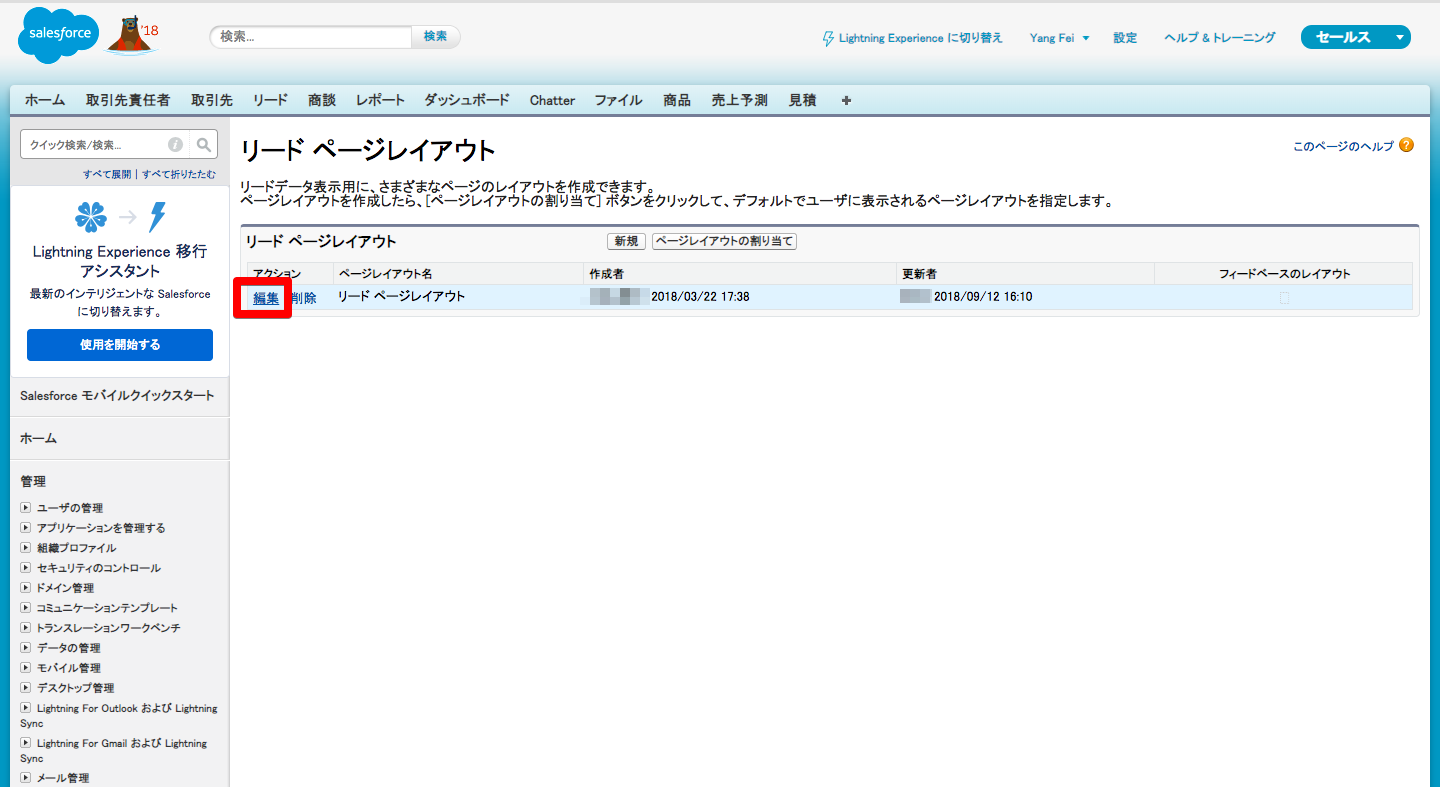The width and height of the screenshot is (1440, 787).
Task: Click the フィードベースのレイアウト column header
Action: coord(1284,274)
